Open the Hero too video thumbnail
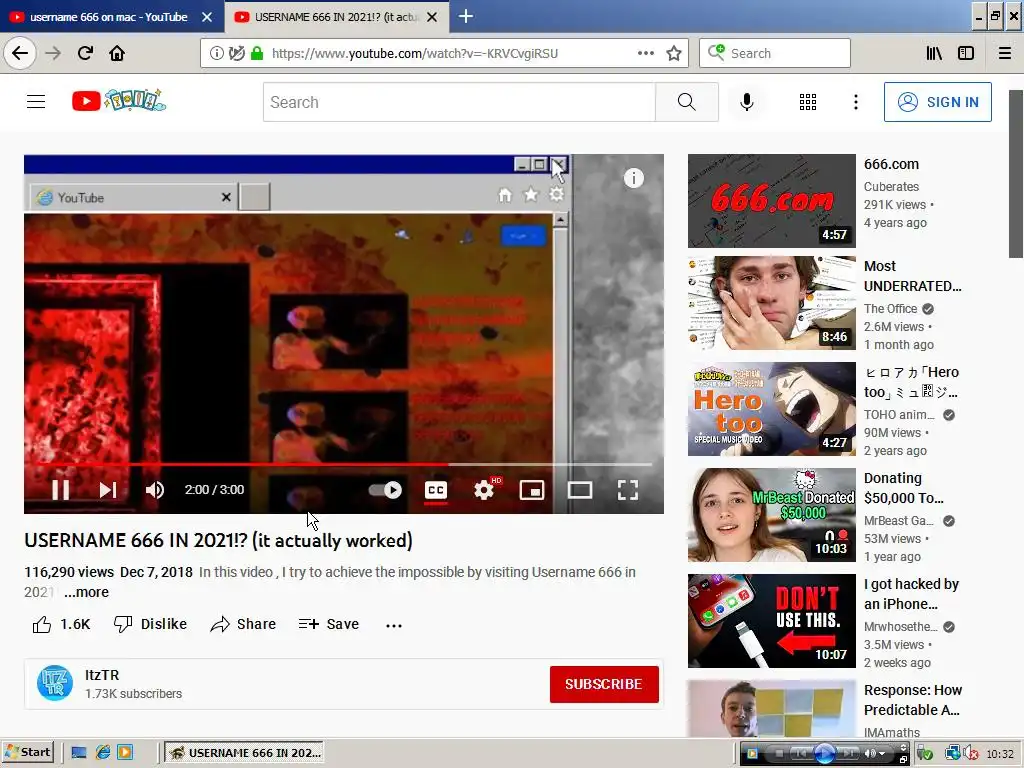 click(771, 409)
